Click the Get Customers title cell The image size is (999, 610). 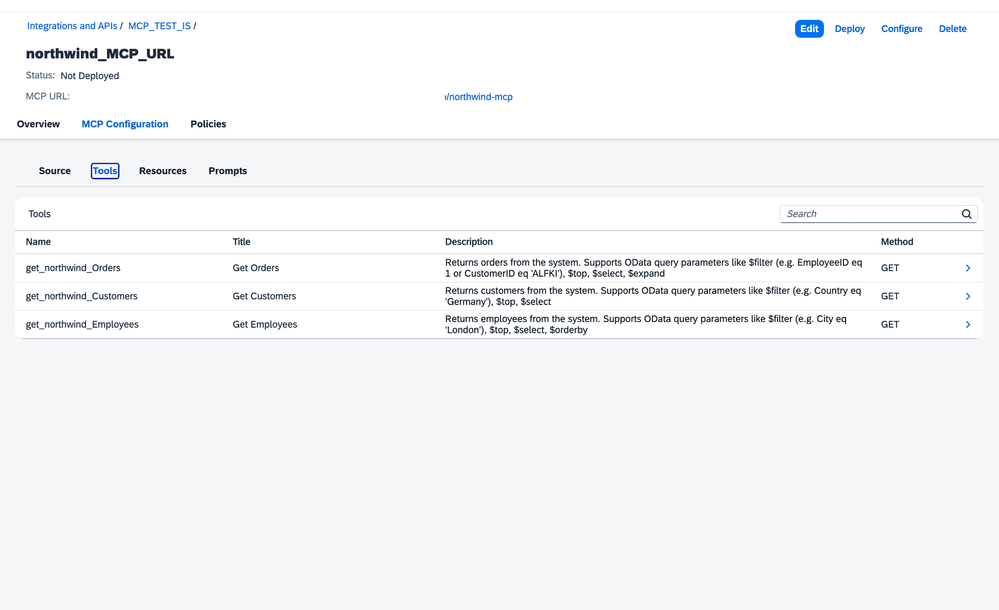pyautogui.click(x=264, y=296)
